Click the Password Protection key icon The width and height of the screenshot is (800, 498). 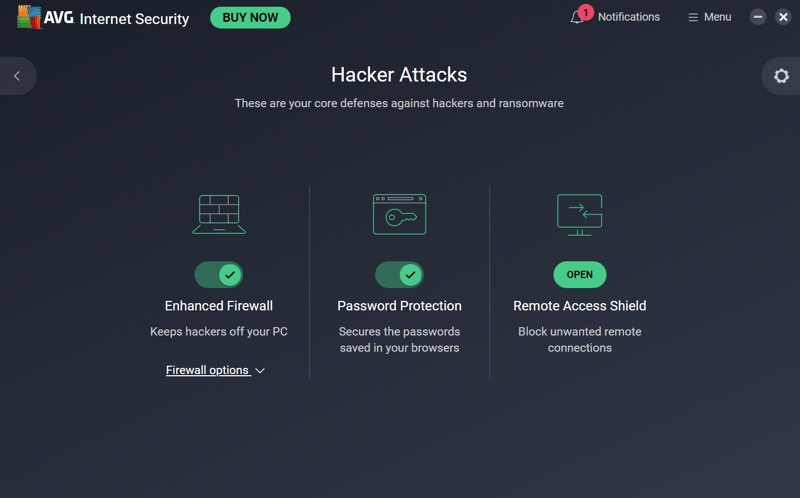point(399,214)
